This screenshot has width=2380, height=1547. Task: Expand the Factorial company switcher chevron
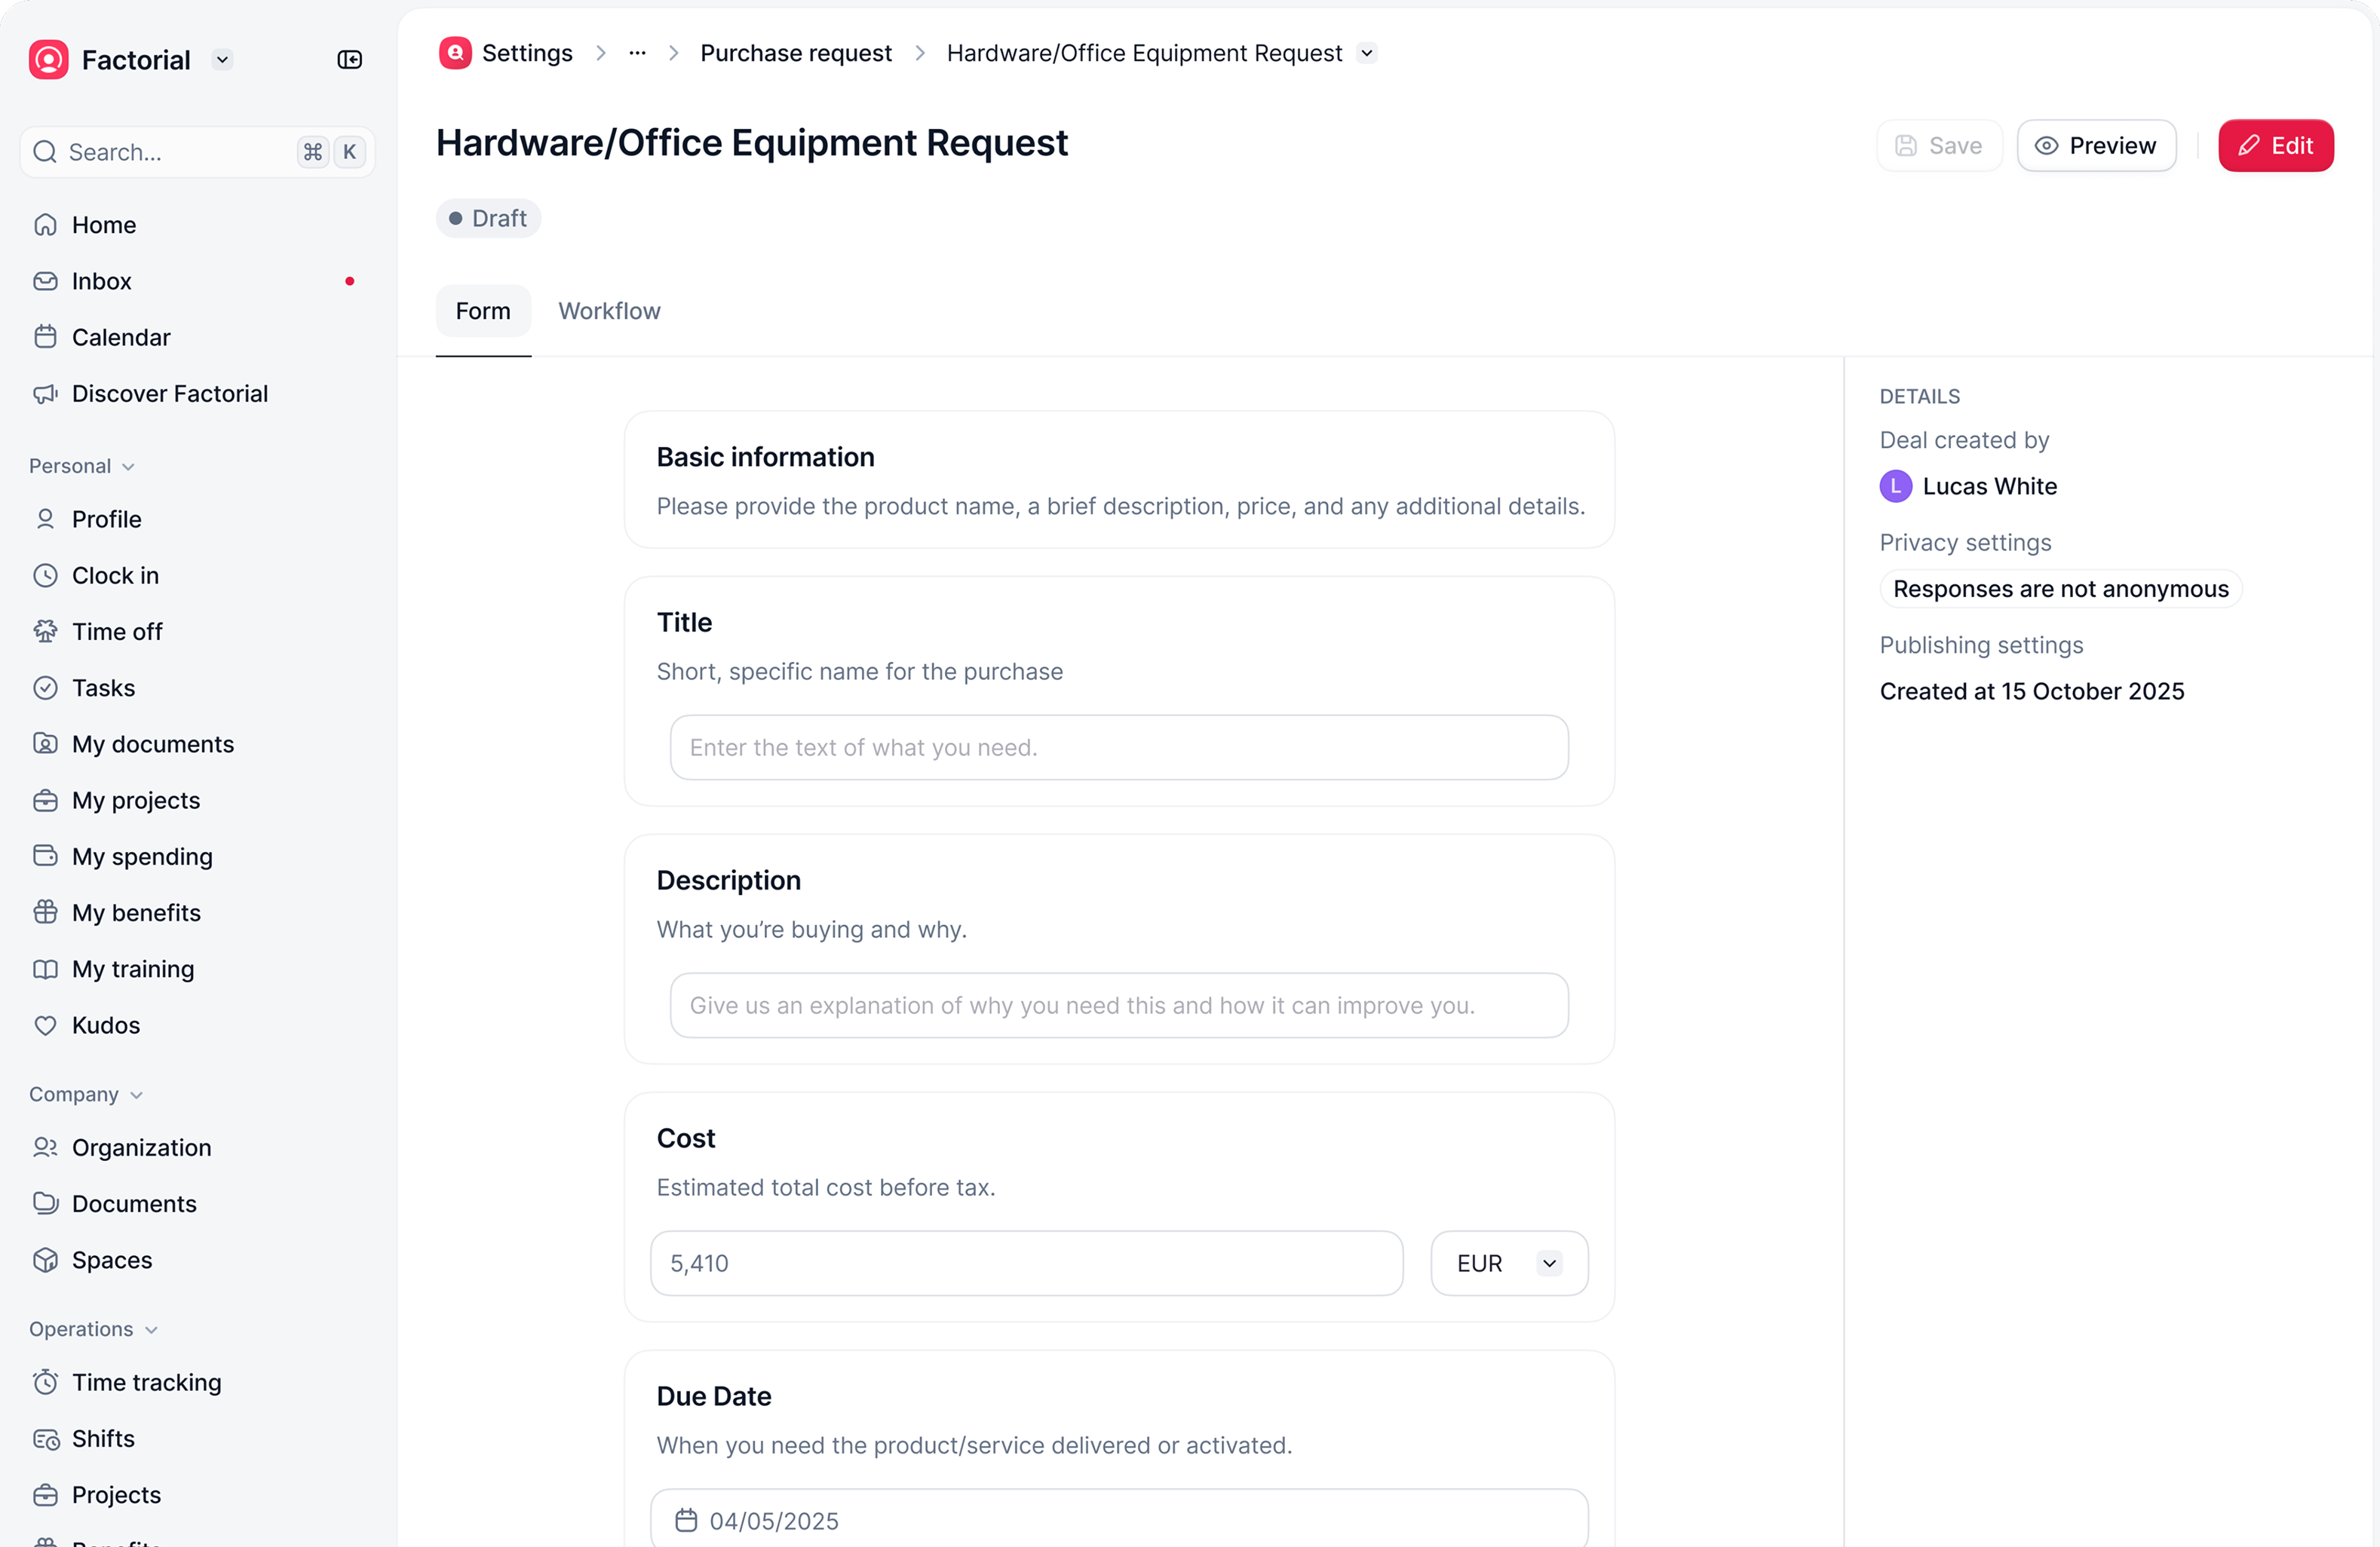pos(222,60)
